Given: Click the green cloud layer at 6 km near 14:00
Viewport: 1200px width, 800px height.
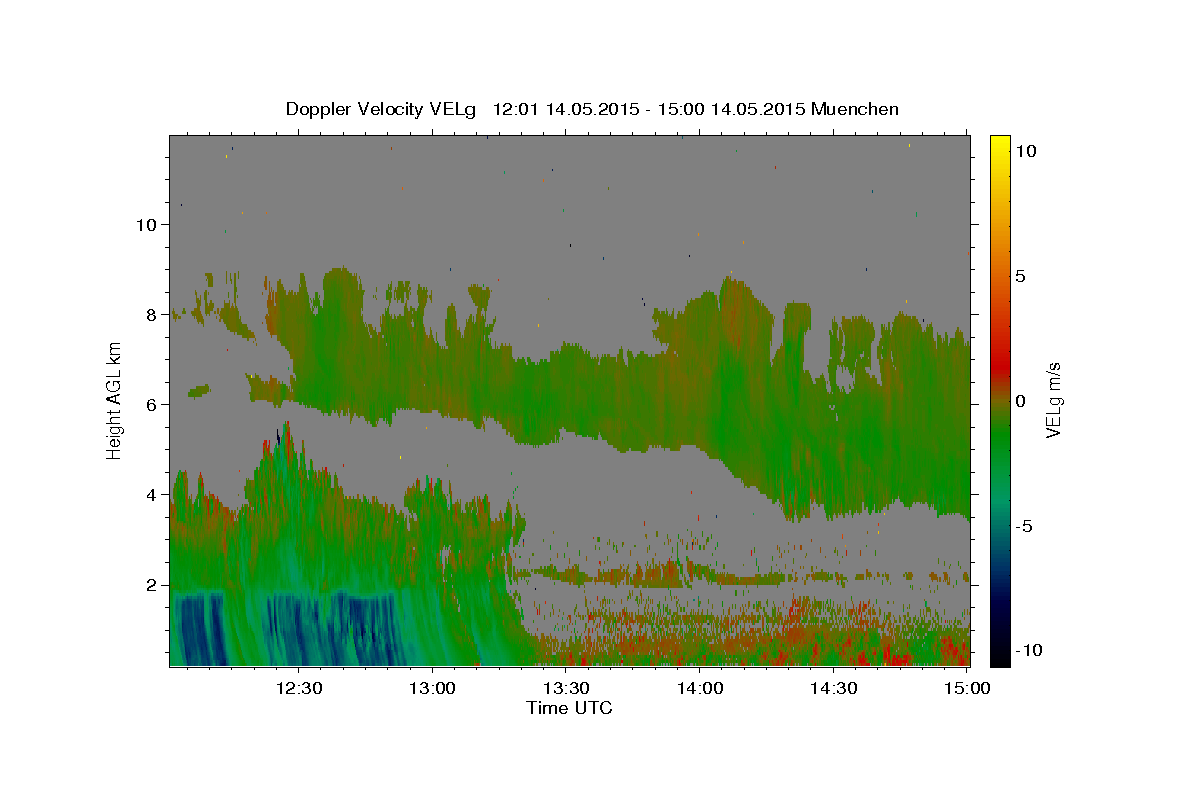Looking at the screenshot, I should (x=700, y=405).
